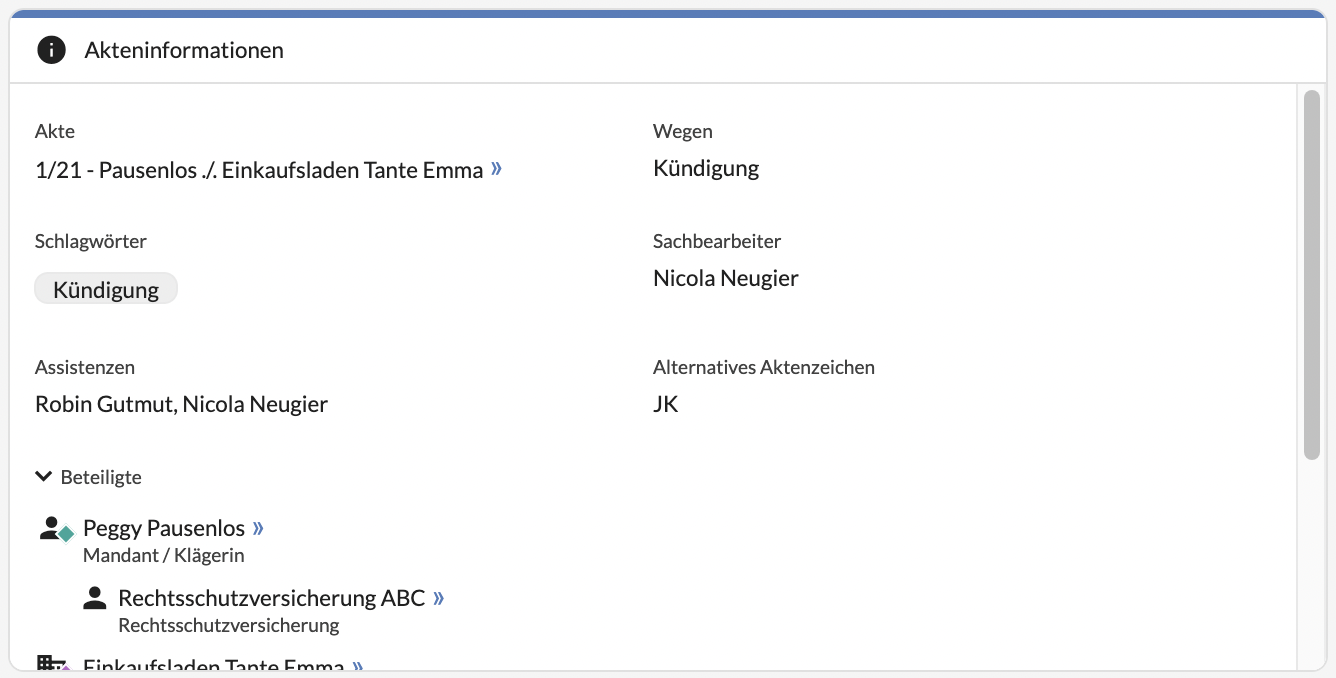Click the vertical scrollbar thumb
Screen dimensions: 1336x678
point(1312,275)
